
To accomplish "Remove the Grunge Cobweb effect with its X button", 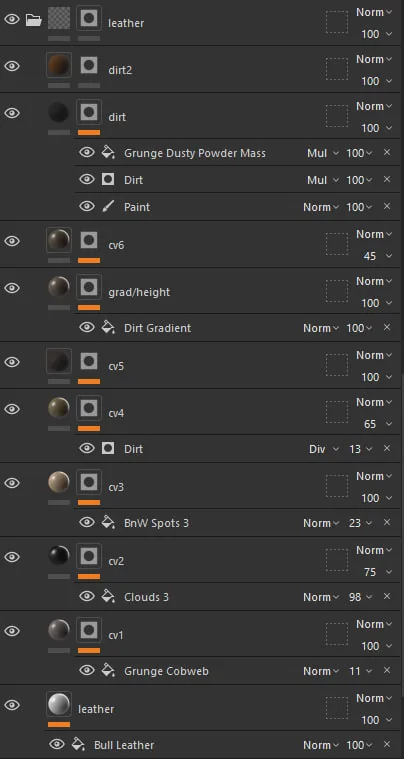I will [x=387, y=670].
